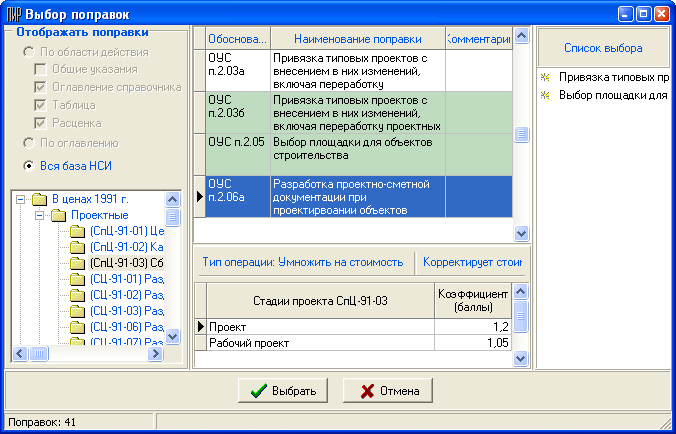Collapse the 'В ценах 1991 г.' tree node
Viewport: 676px width, 434px height.
click(x=22, y=199)
